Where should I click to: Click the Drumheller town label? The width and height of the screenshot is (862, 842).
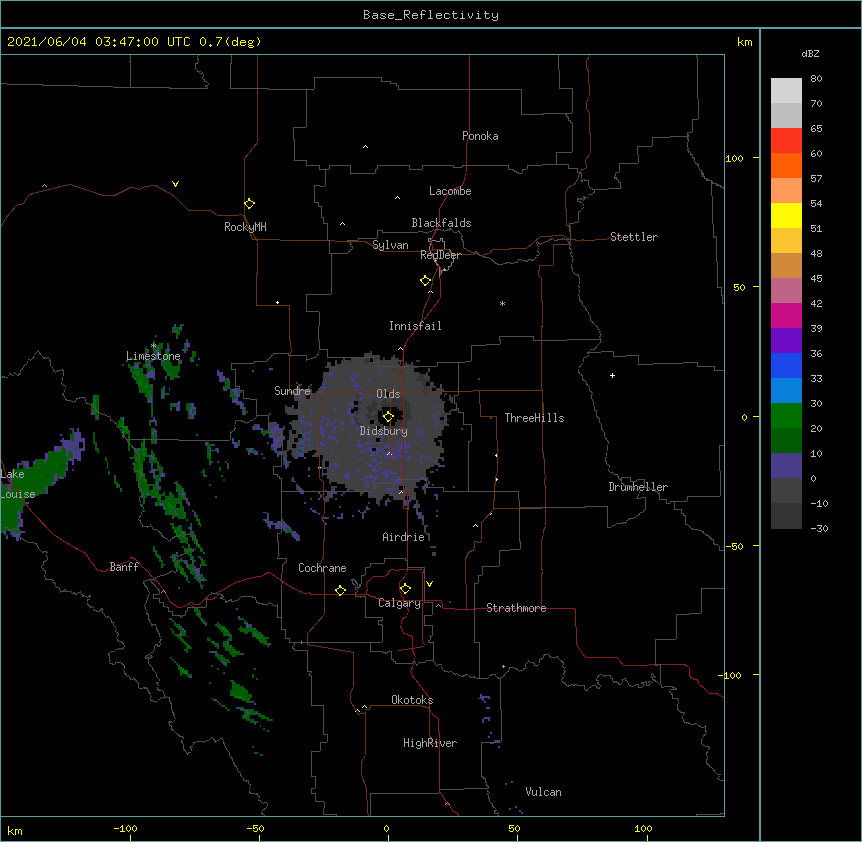[x=638, y=487]
